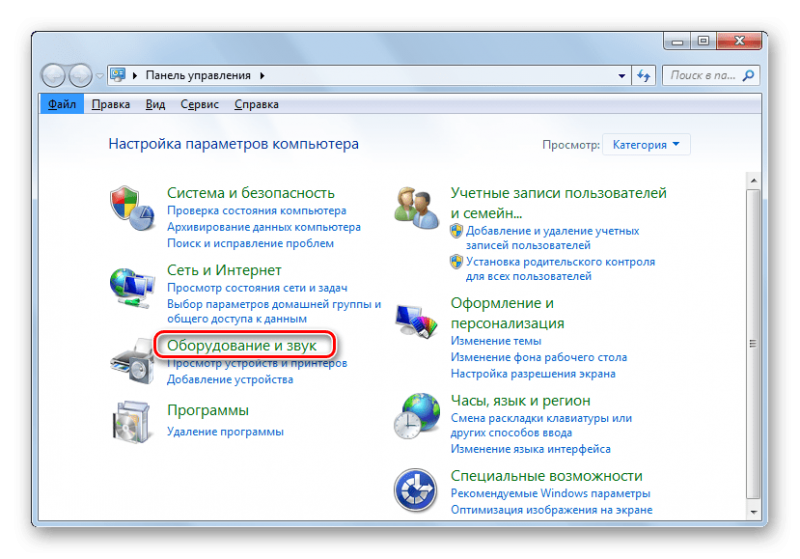Open the Категория view dropdown

click(646, 145)
